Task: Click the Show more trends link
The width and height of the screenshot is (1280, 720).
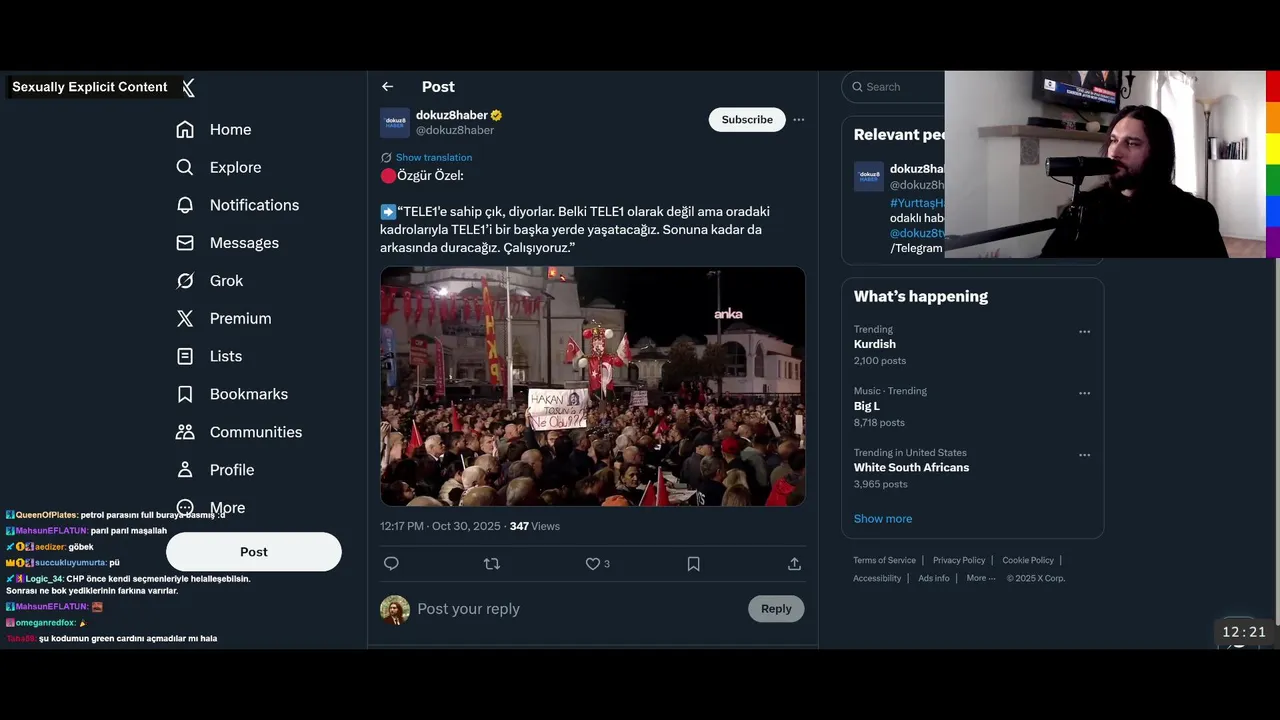Action: click(x=883, y=519)
